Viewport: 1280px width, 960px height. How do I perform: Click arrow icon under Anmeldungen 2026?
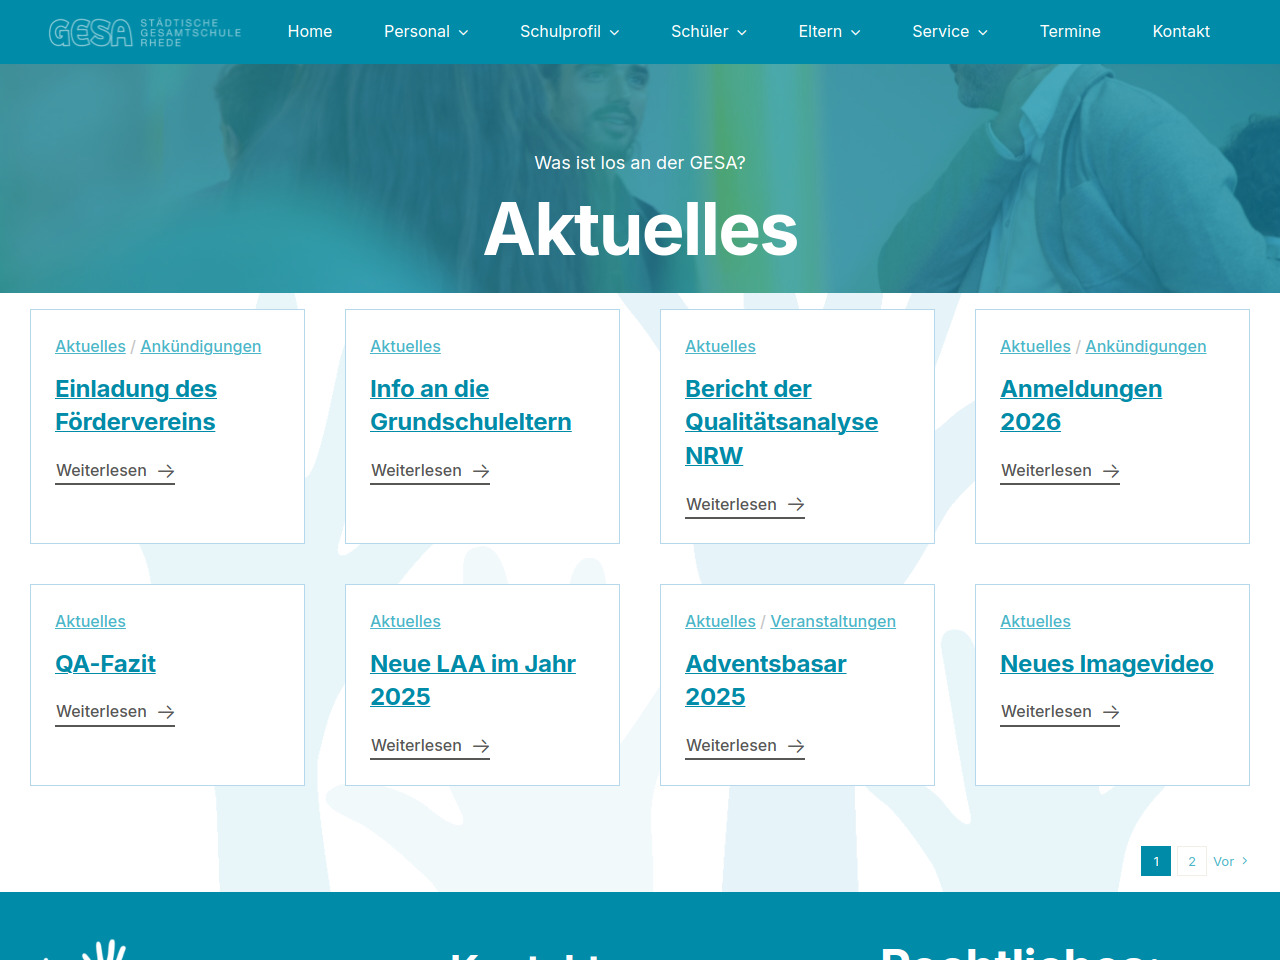pyautogui.click(x=1111, y=471)
